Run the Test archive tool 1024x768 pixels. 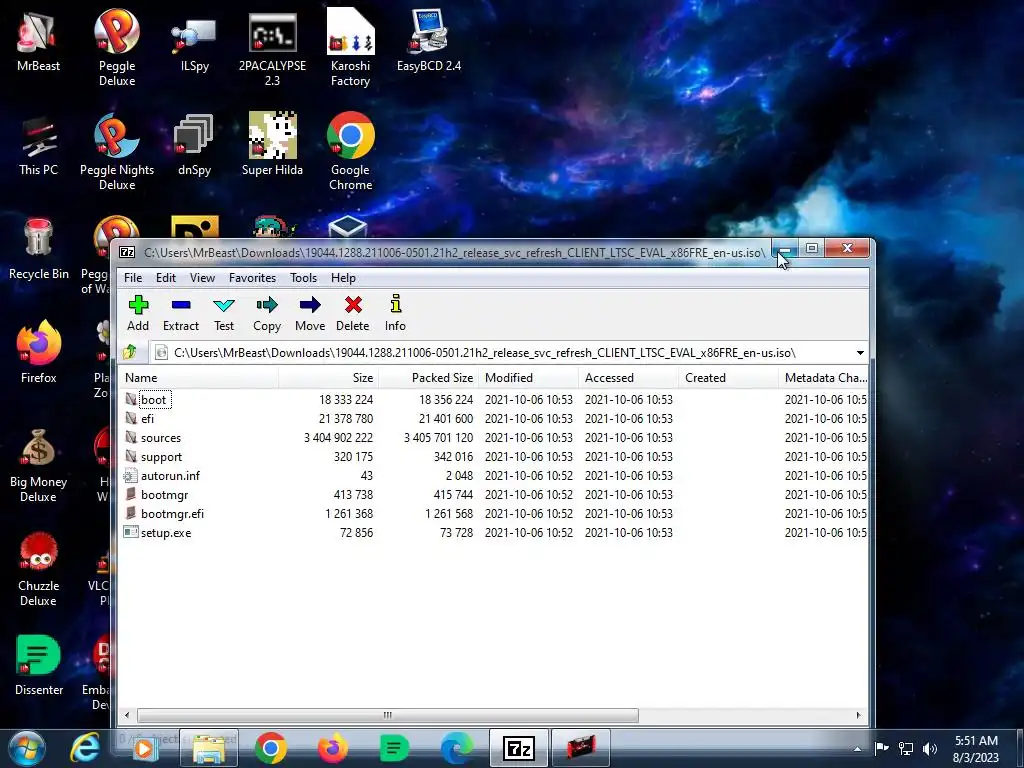tap(224, 313)
